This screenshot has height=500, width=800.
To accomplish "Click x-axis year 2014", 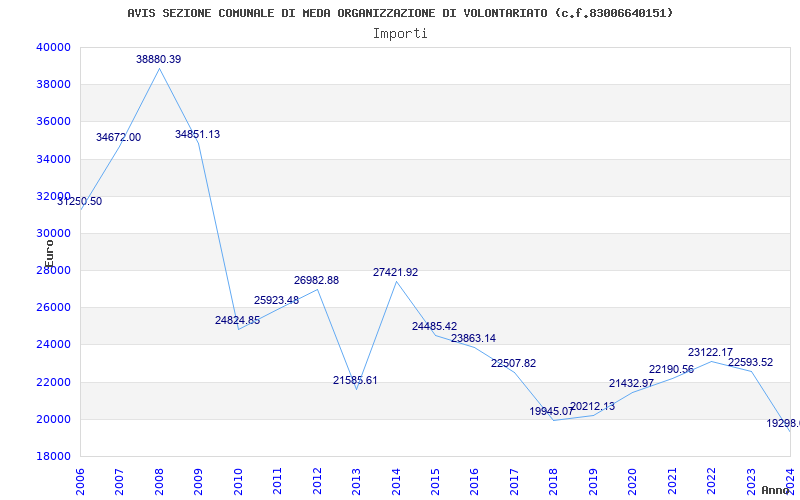I will (395, 481).
